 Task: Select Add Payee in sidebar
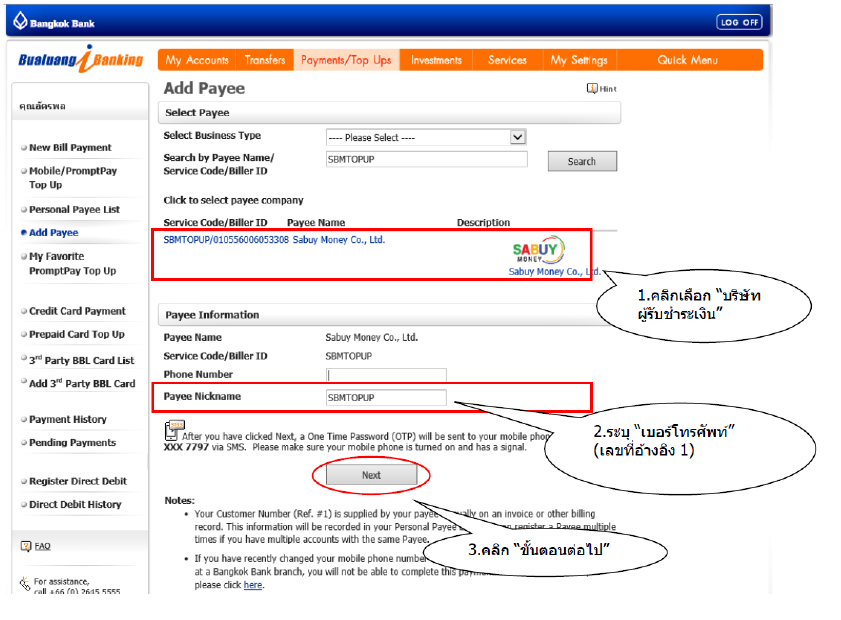(54, 232)
